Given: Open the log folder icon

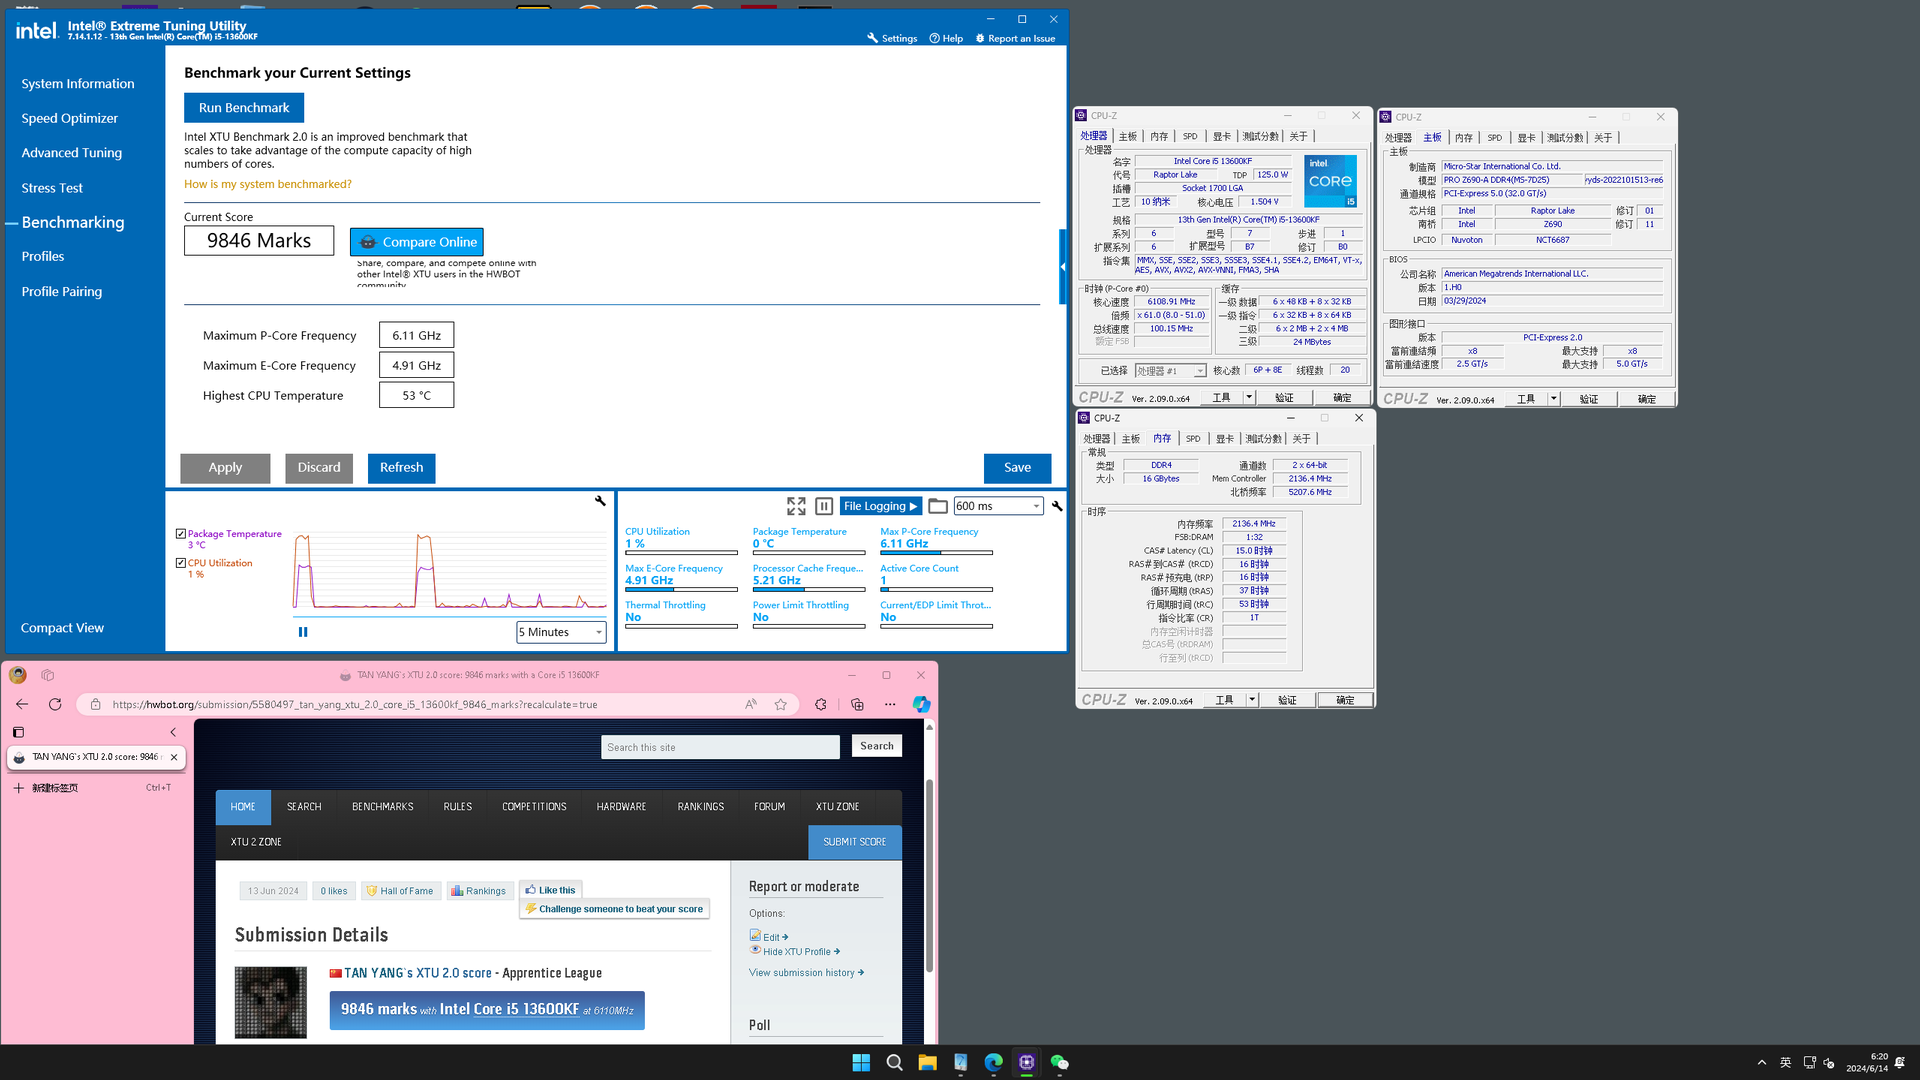Looking at the screenshot, I should click(938, 506).
